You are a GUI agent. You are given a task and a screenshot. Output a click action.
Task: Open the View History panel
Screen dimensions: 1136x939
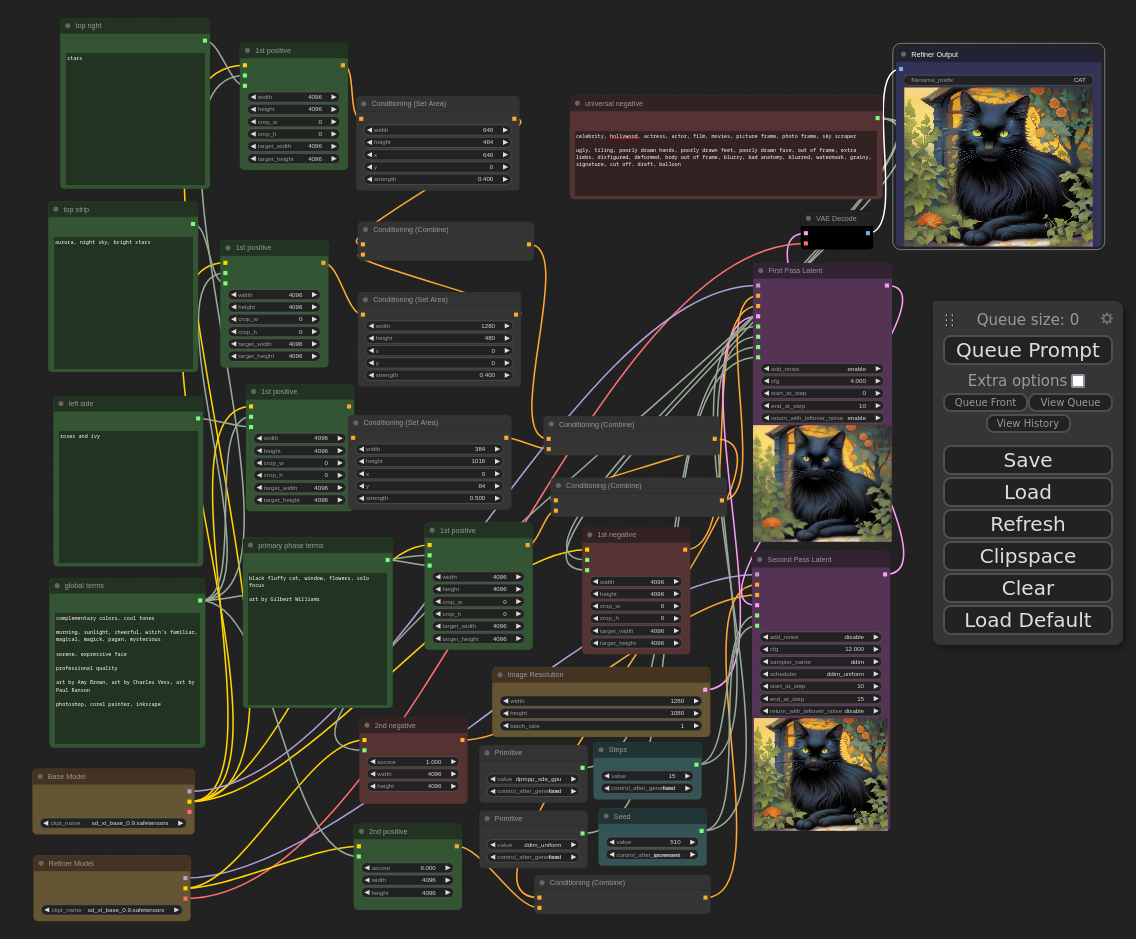(x=1027, y=423)
